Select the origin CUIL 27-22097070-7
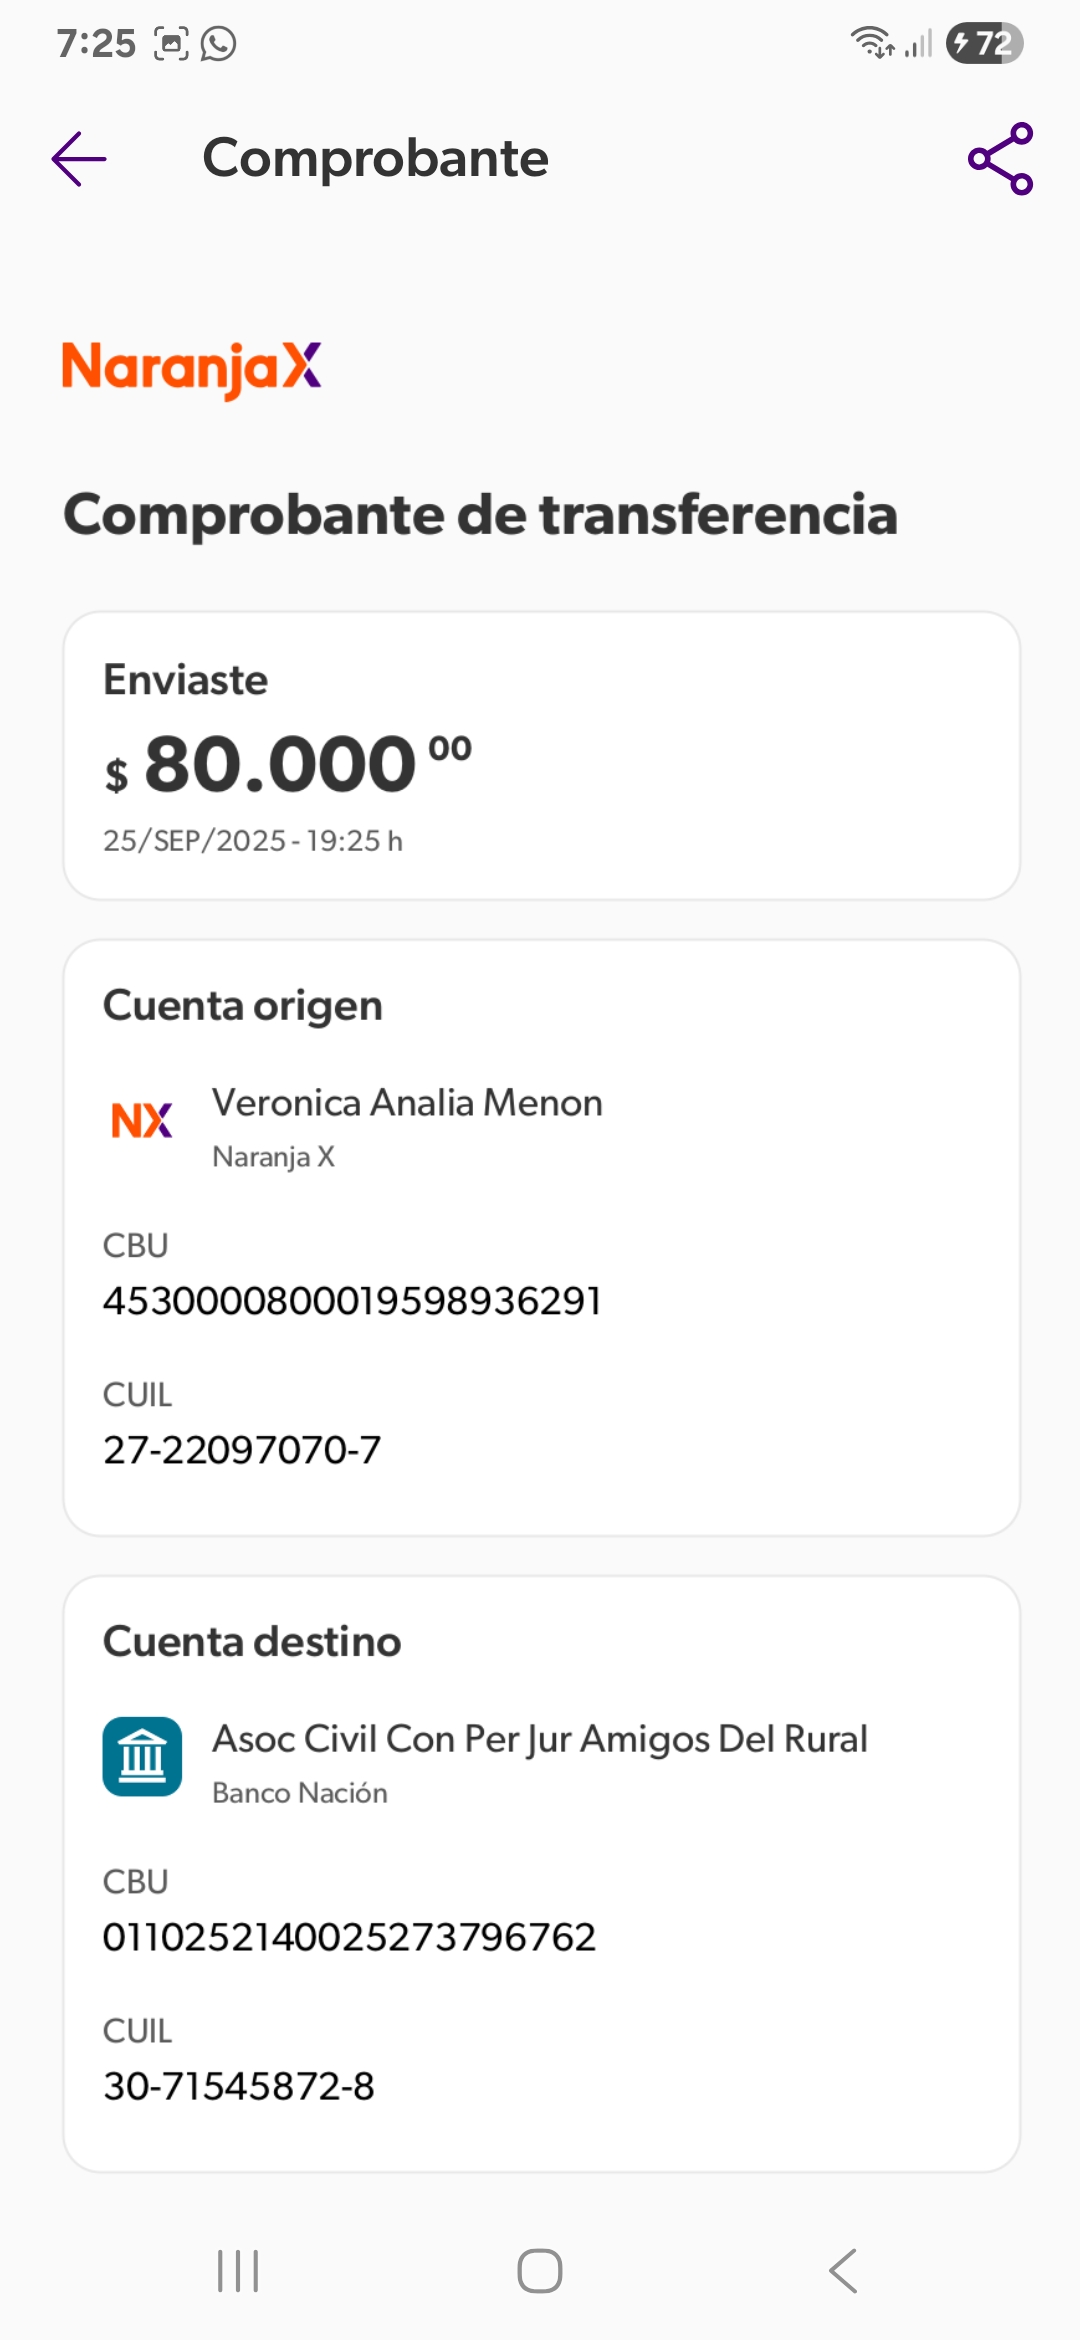 pos(242,1450)
